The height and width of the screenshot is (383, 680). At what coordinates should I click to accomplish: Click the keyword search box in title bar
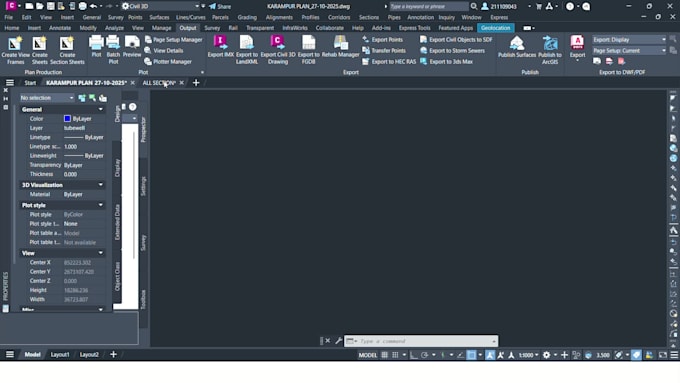(x=428, y=6)
